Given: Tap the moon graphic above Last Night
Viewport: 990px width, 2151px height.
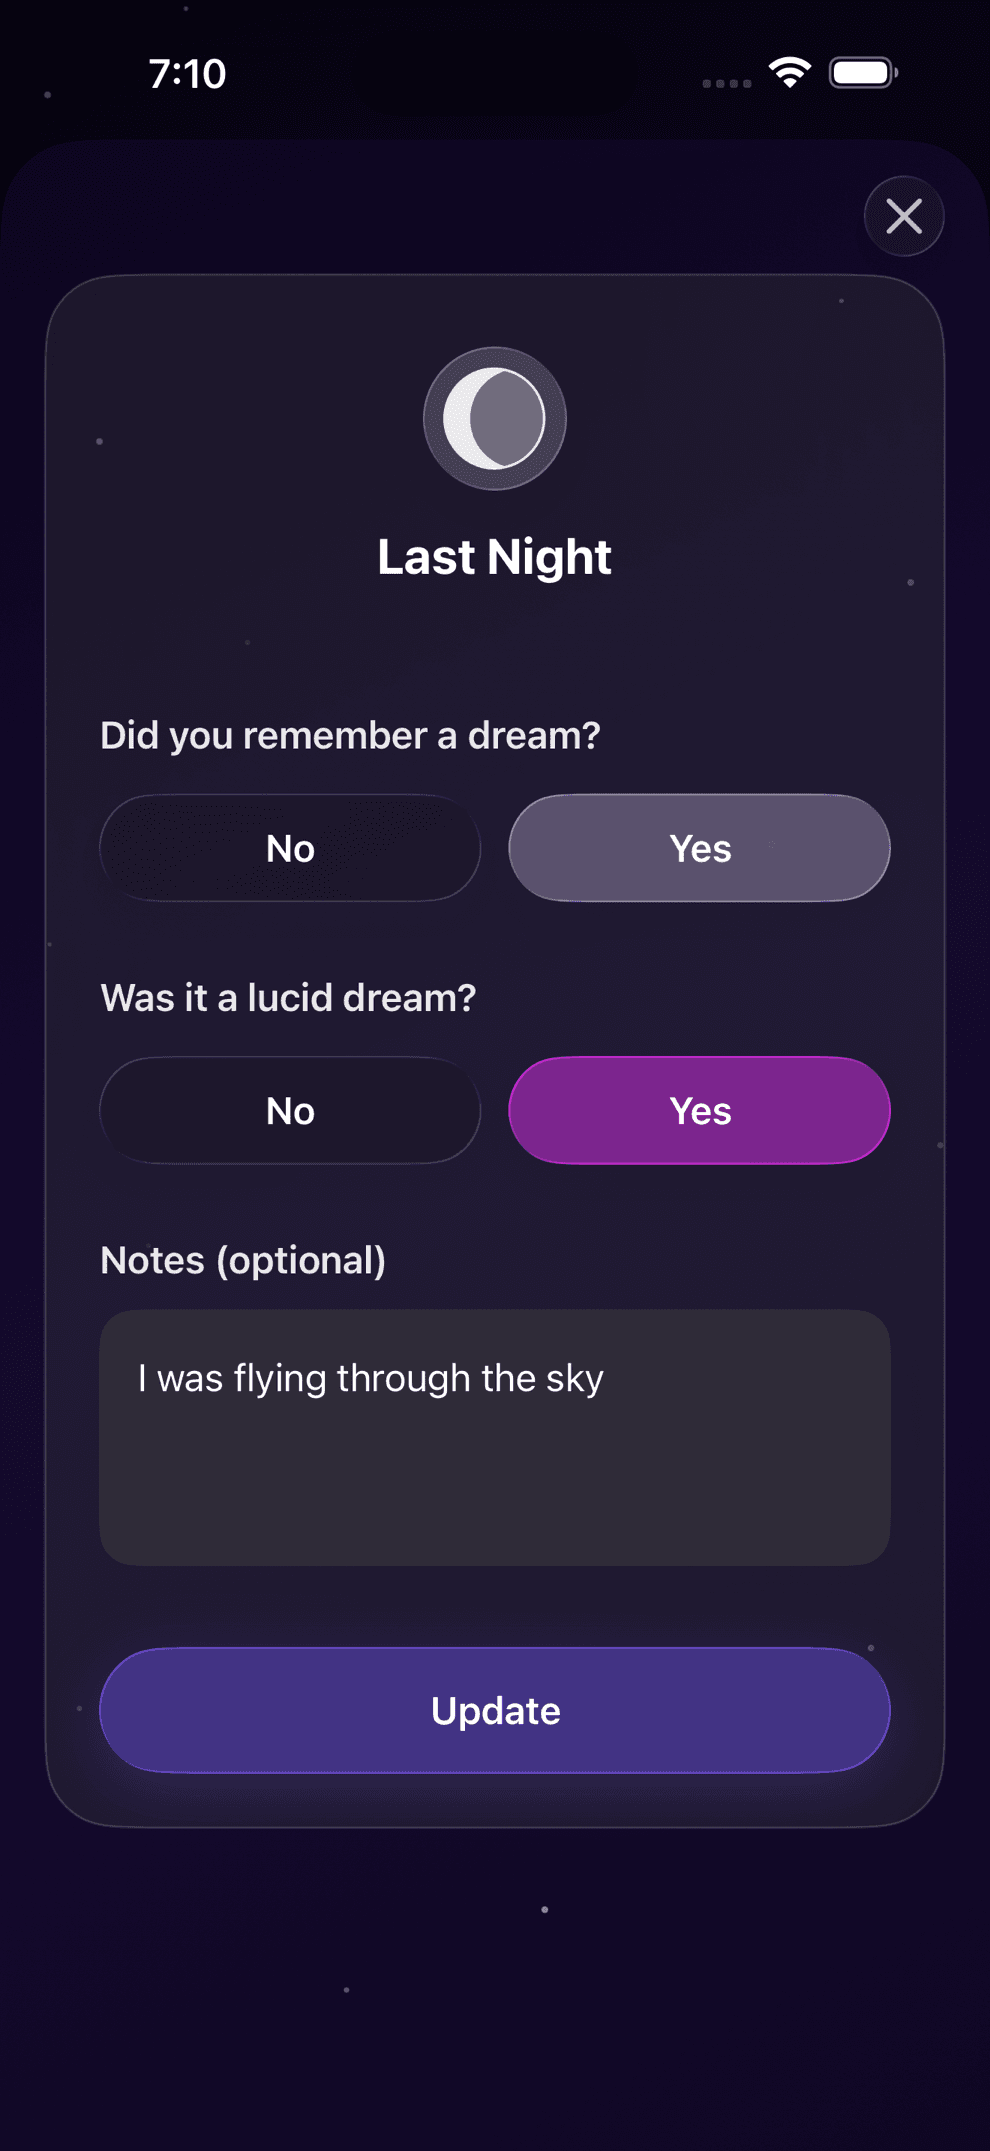Looking at the screenshot, I should point(495,418).
